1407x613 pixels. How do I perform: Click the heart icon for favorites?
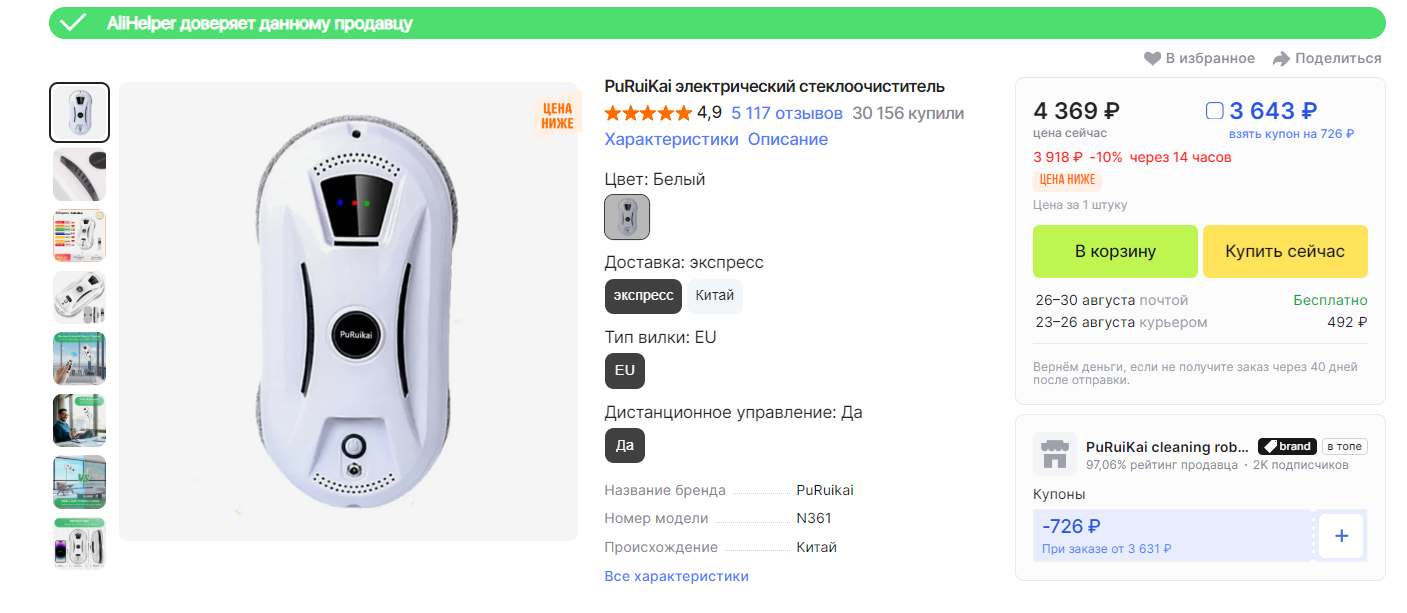point(1152,59)
